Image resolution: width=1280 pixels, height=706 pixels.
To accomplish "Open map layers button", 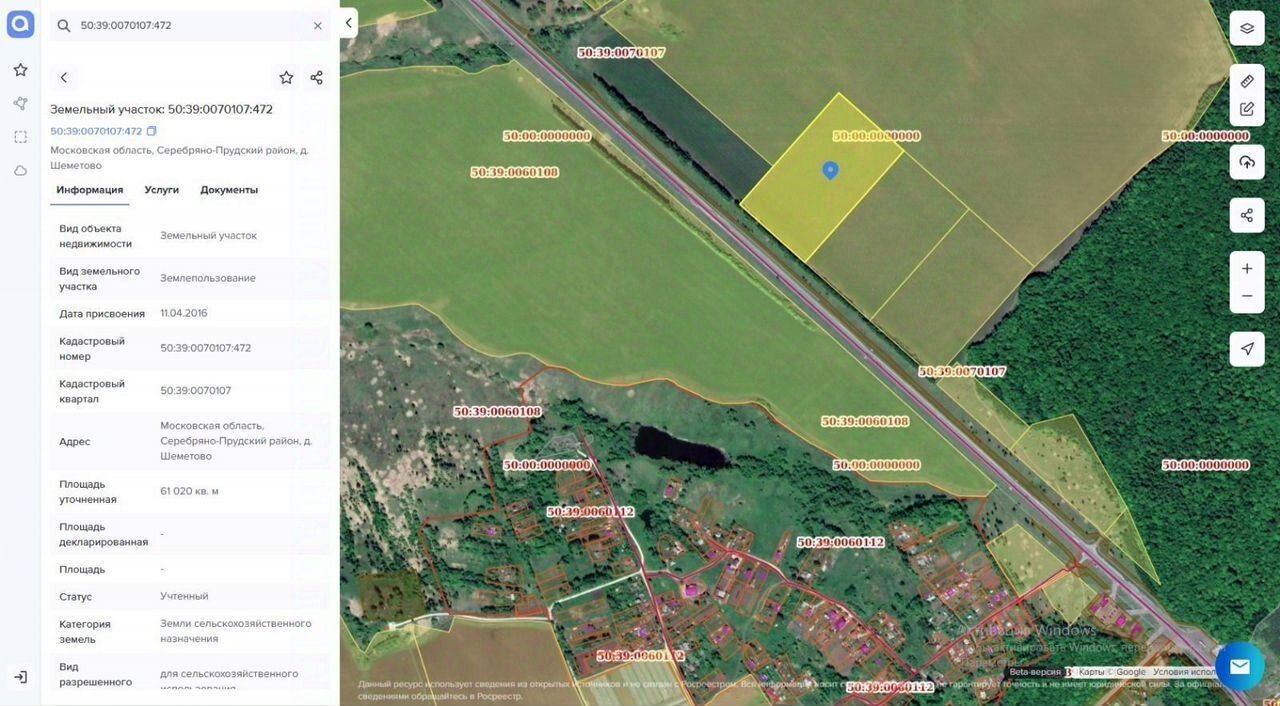I will (x=1247, y=28).
